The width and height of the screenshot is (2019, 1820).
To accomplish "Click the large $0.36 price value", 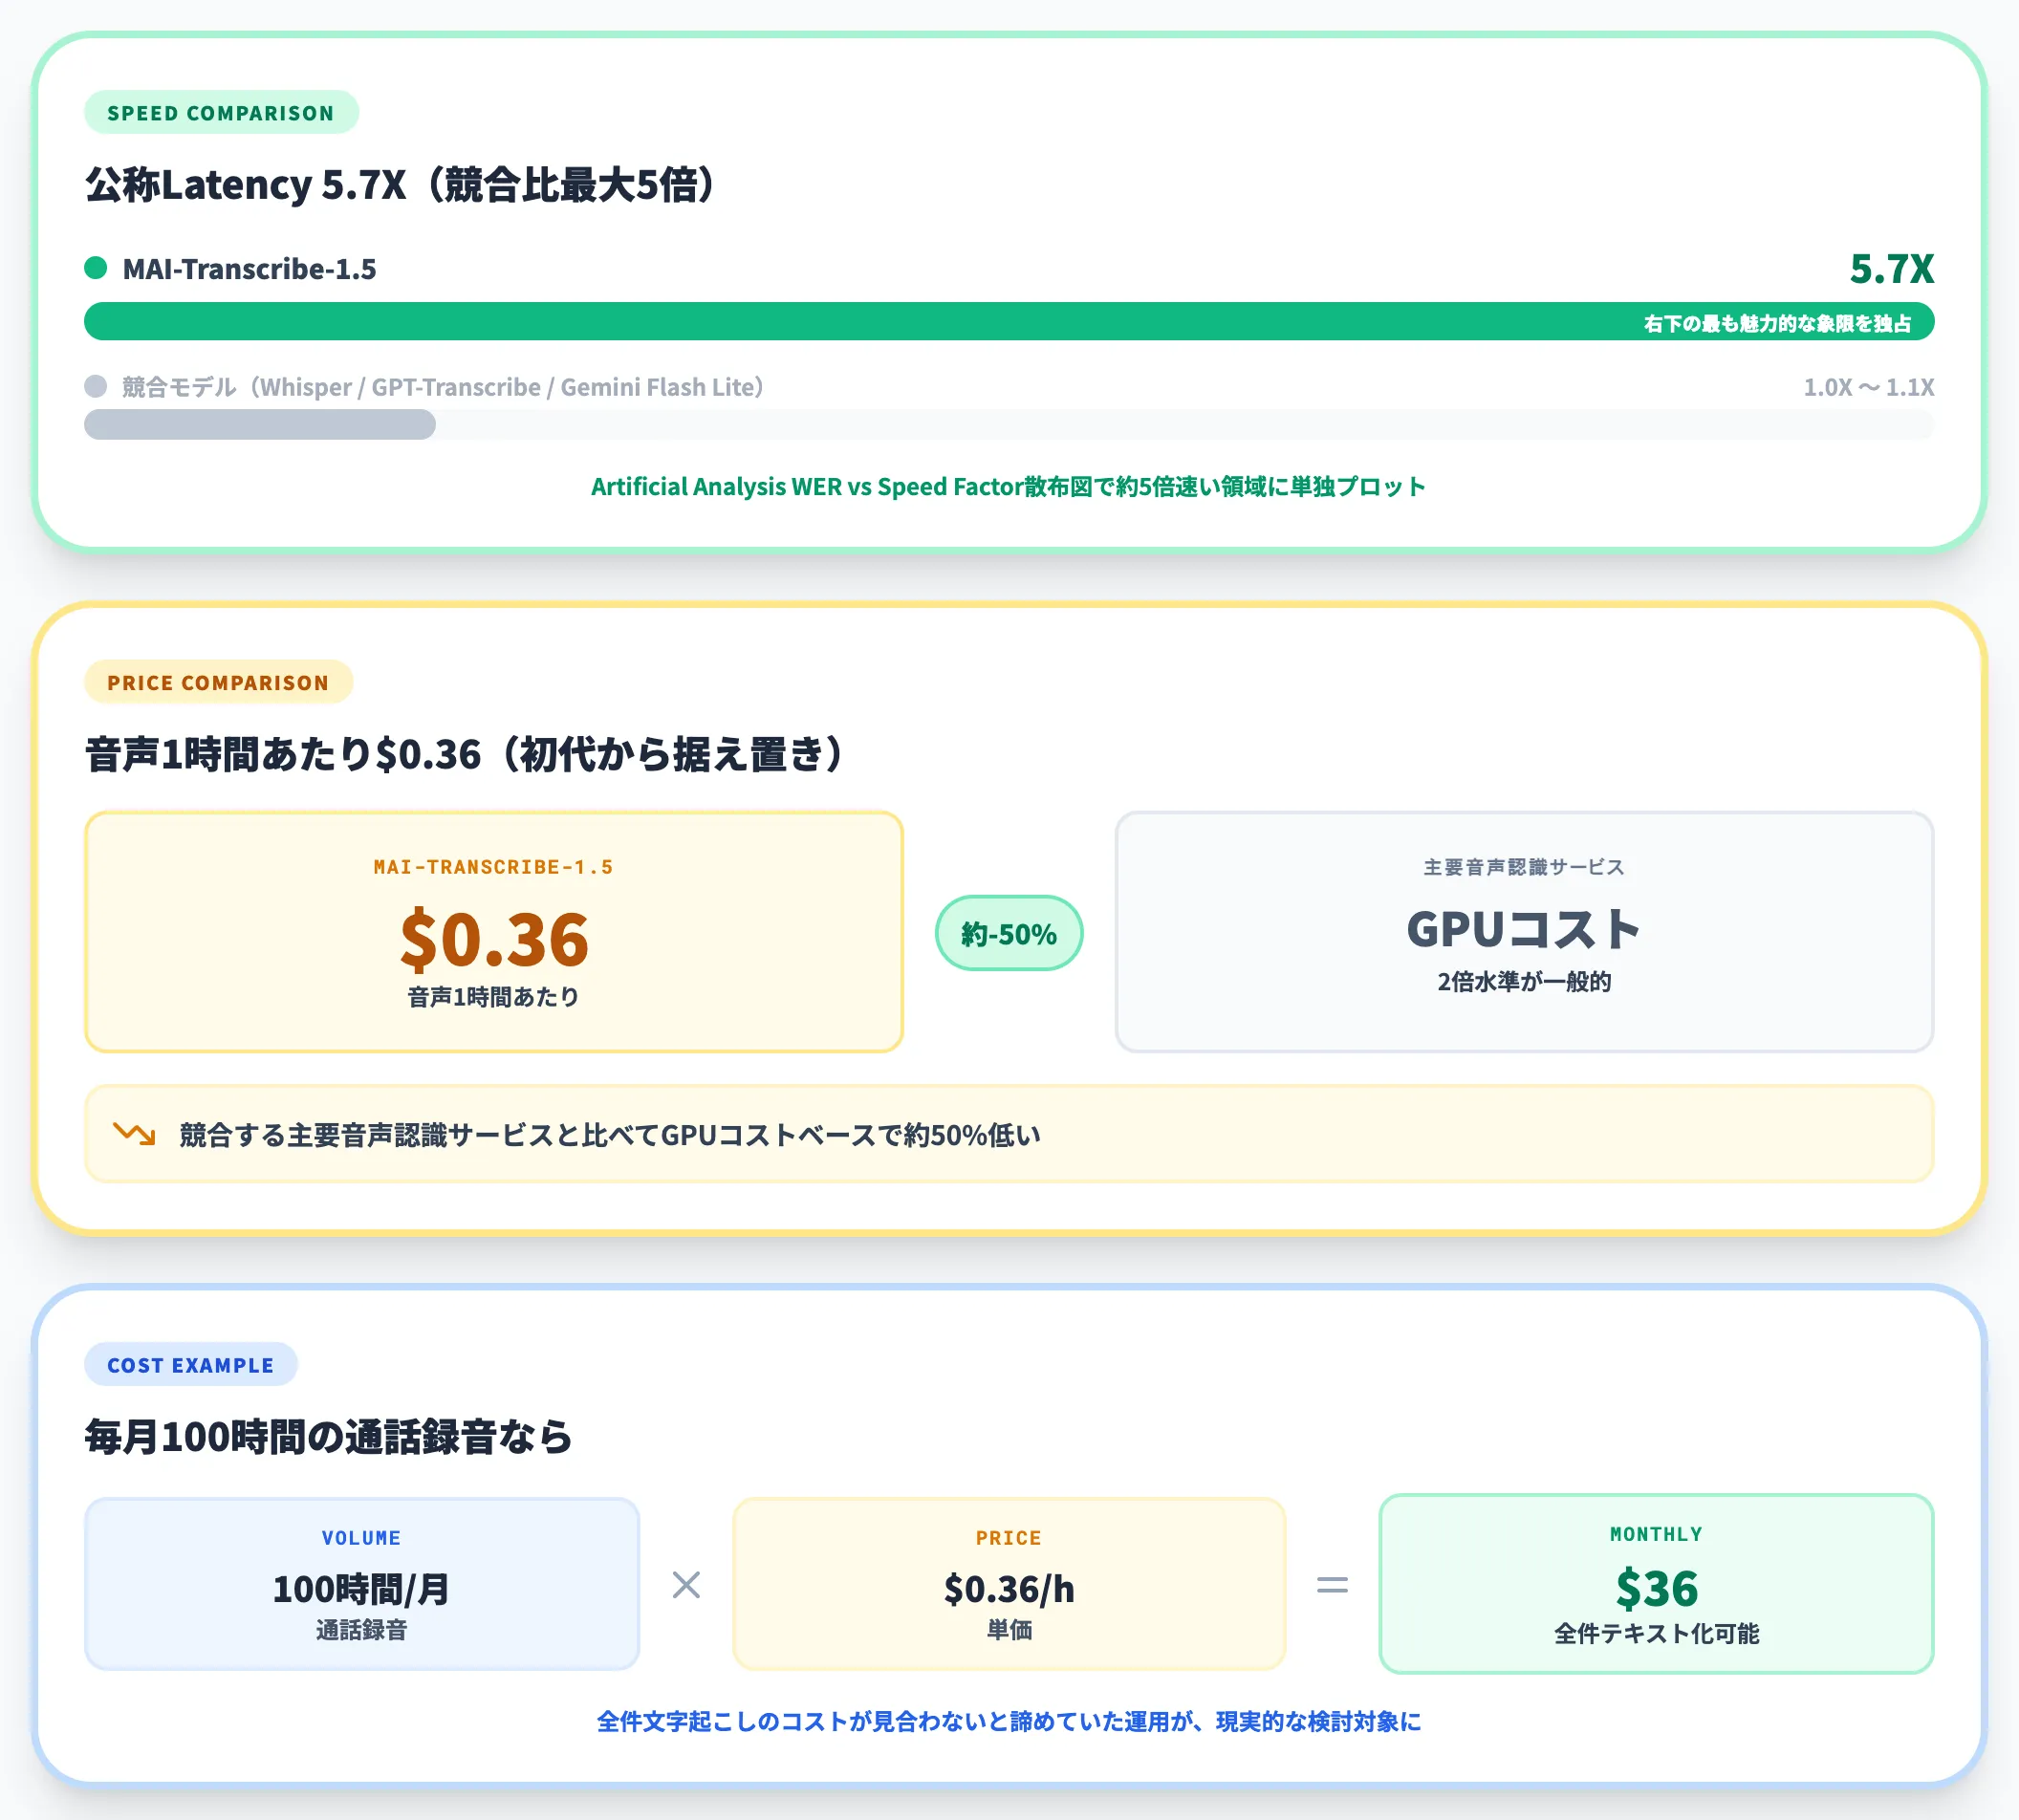I will (494, 939).
